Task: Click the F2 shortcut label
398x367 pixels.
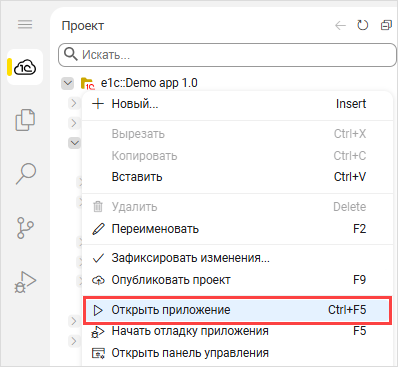Action: click(359, 229)
